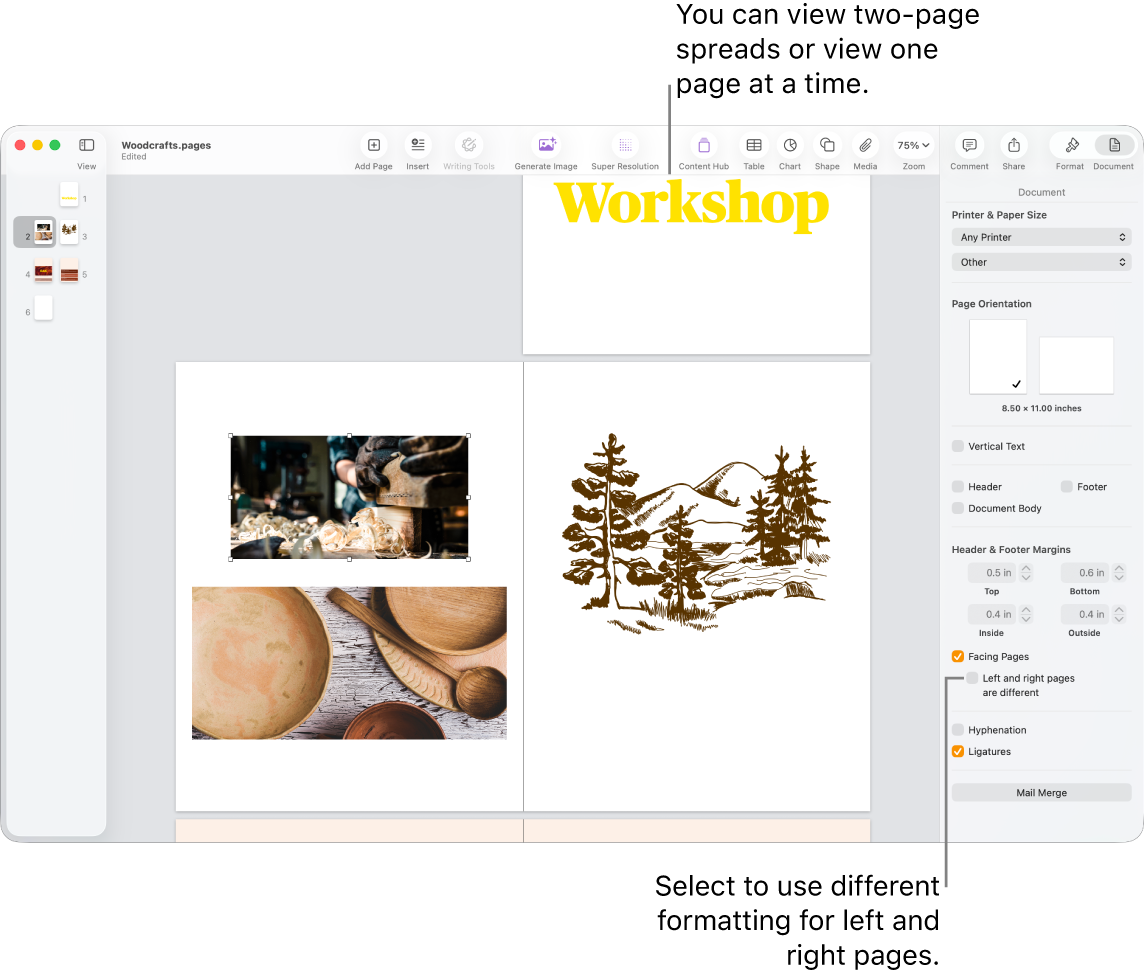1144x974 pixels.
Task: Open the Shape picker
Action: point(827,145)
